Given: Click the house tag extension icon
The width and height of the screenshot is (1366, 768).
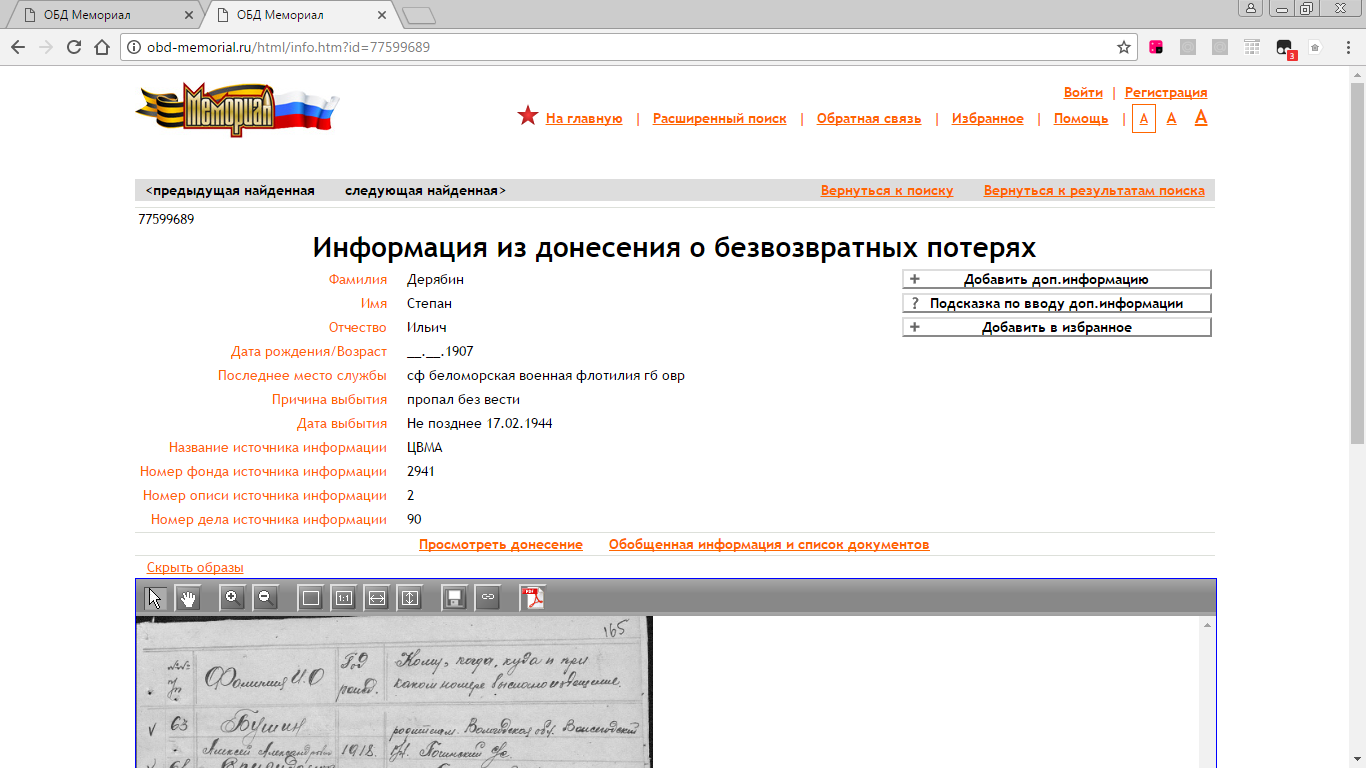Looking at the screenshot, I should (1315, 47).
